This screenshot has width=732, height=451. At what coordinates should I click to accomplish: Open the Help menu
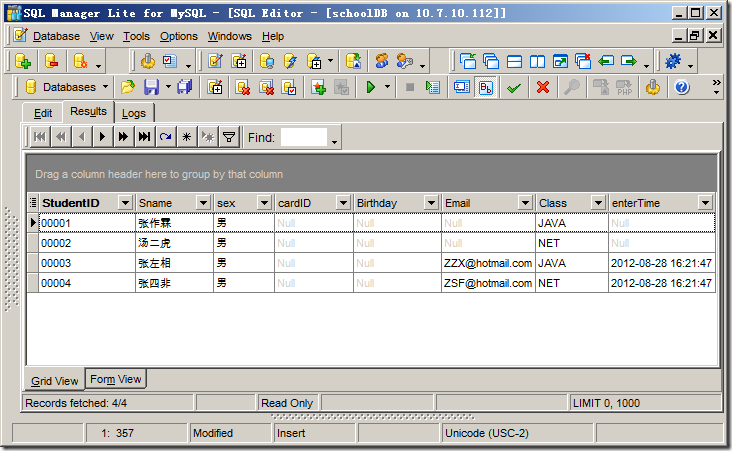tap(273, 36)
